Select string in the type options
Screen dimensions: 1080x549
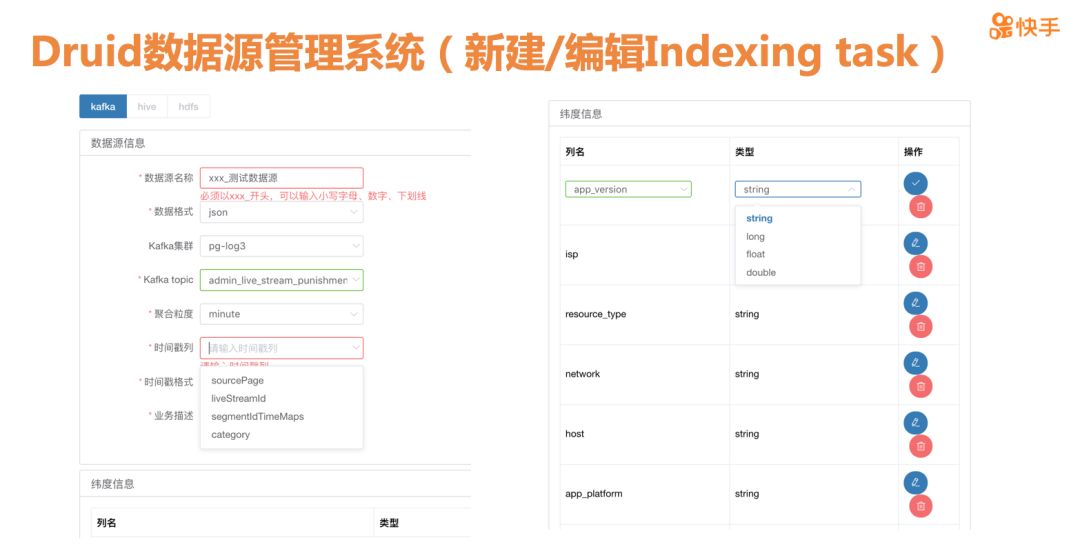tap(798, 218)
